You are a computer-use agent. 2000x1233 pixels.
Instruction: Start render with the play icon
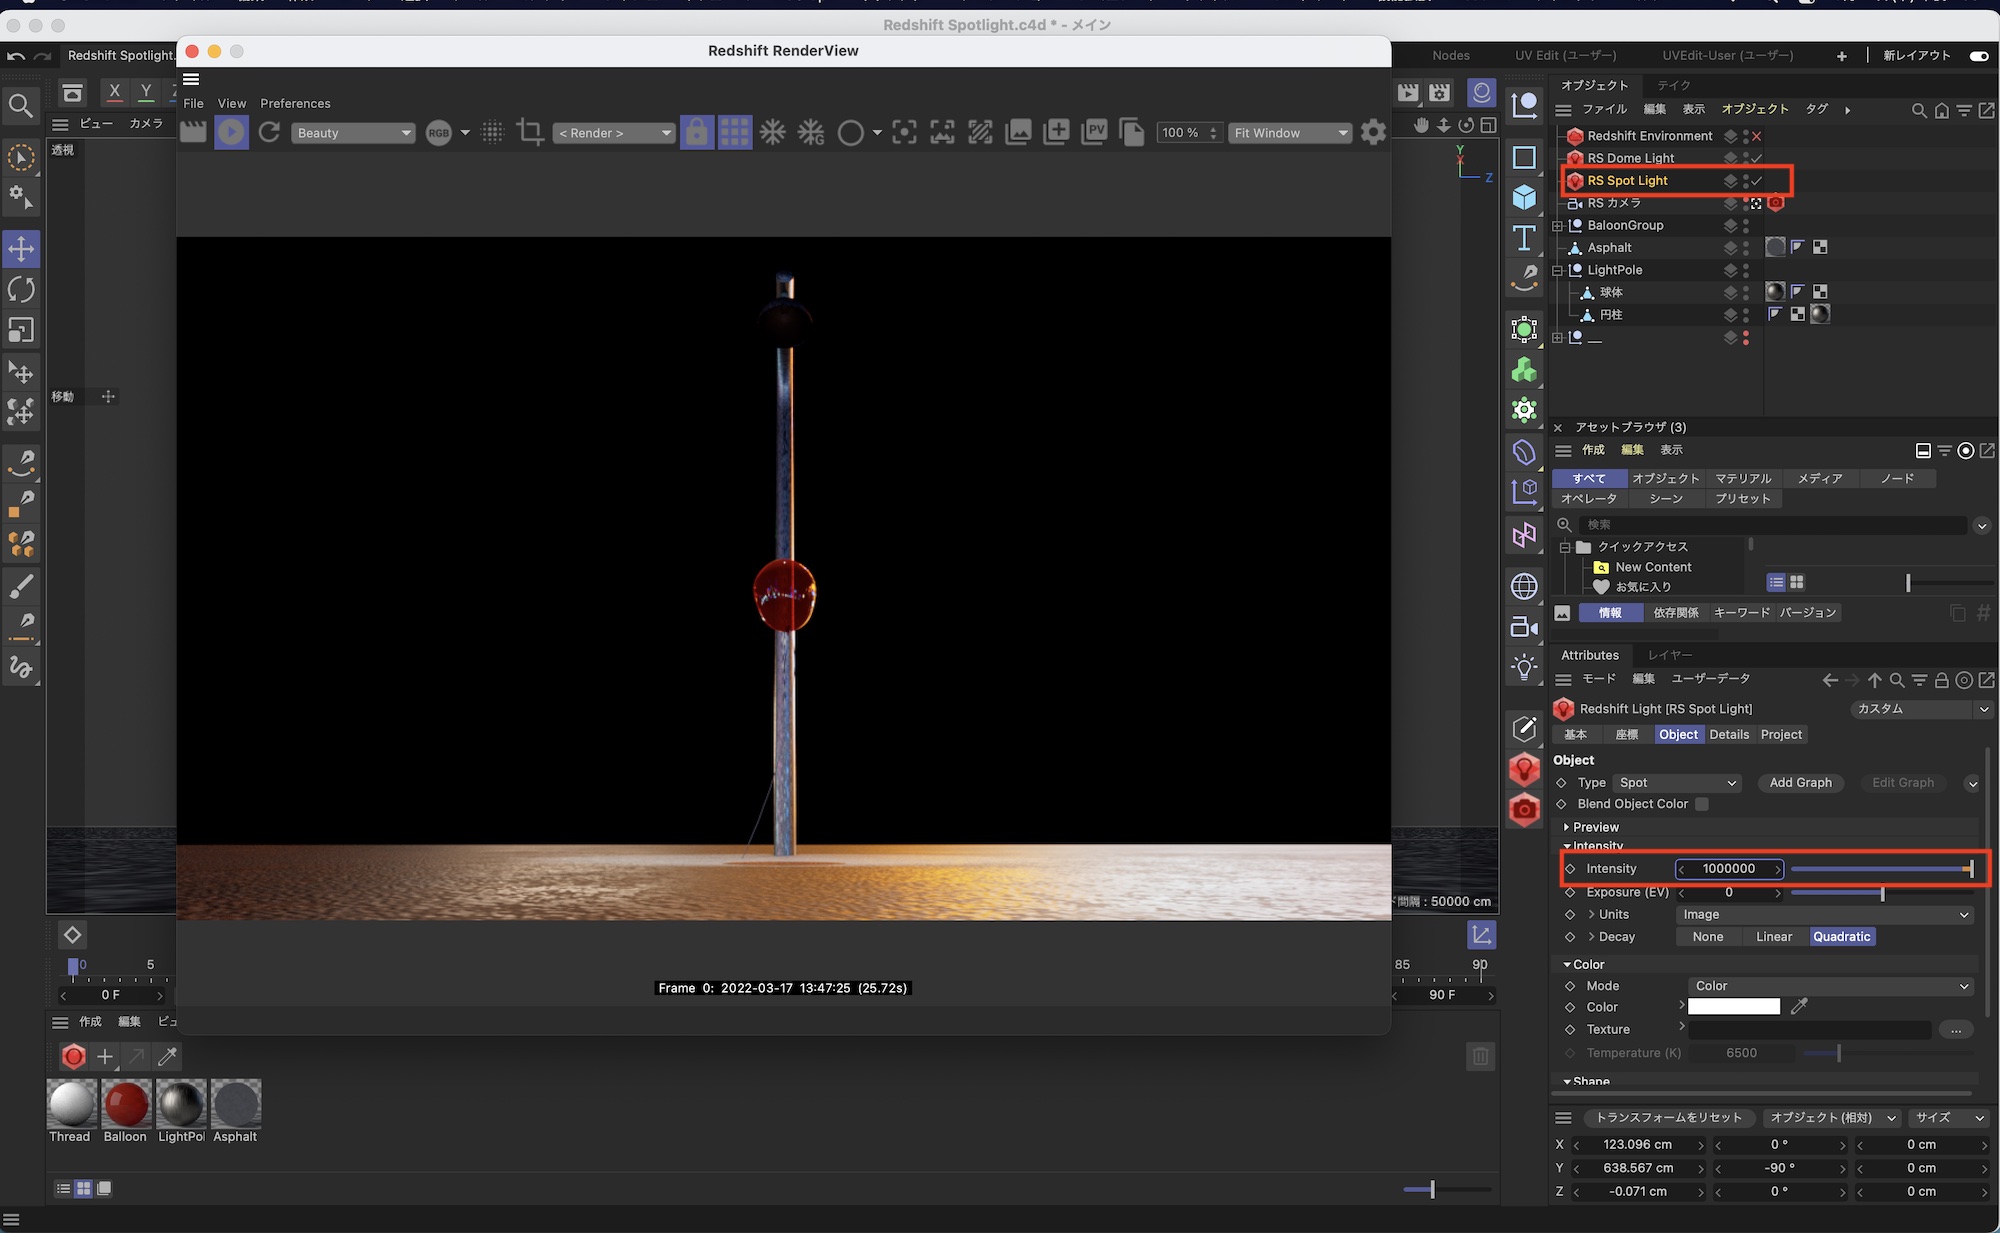pyautogui.click(x=231, y=132)
